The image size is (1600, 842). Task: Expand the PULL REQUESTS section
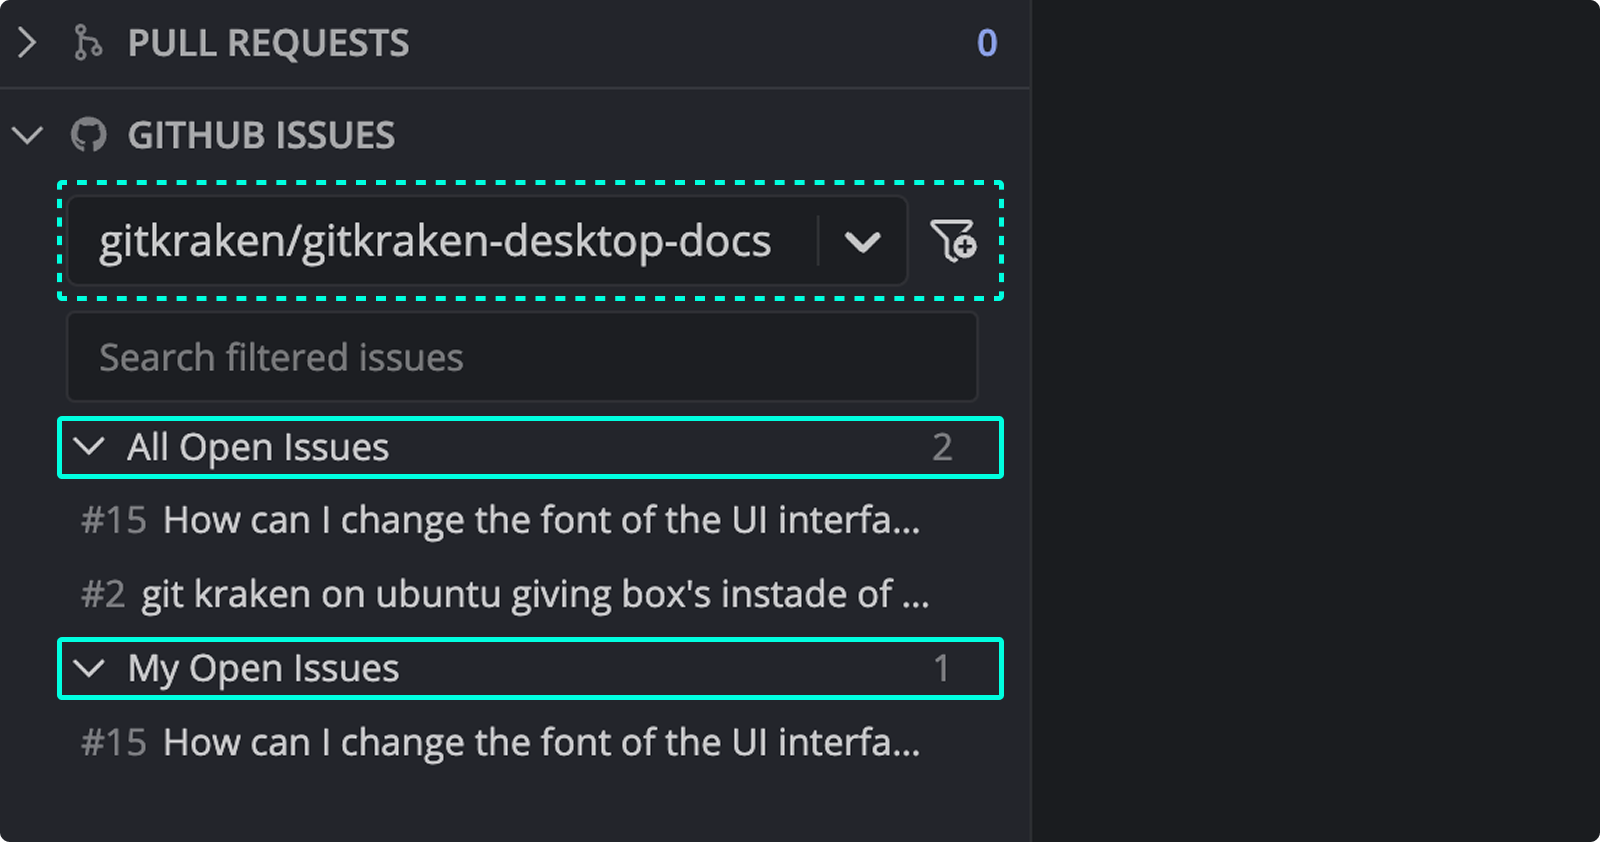pyautogui.click(x=27, y=43)
